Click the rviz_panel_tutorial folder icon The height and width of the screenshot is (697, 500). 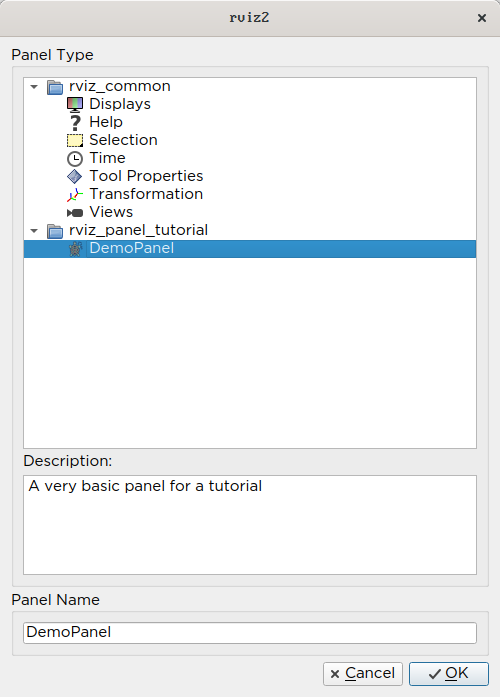(x=55, y=231)
